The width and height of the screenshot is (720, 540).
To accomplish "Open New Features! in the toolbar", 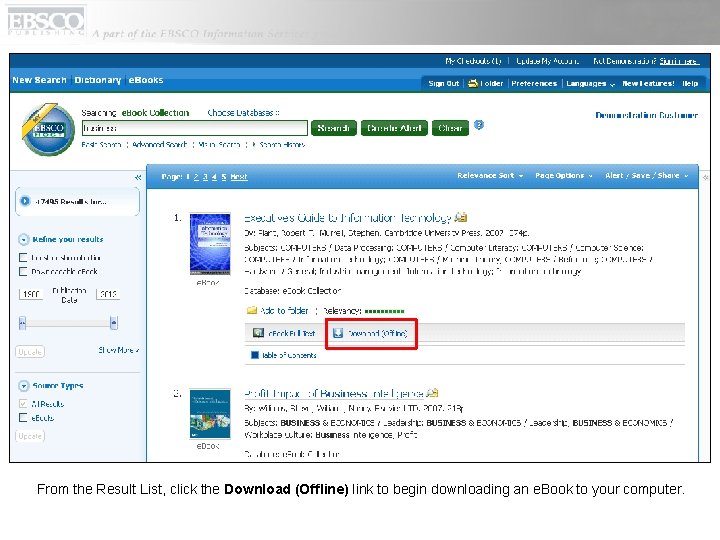I will coord(648,84).
